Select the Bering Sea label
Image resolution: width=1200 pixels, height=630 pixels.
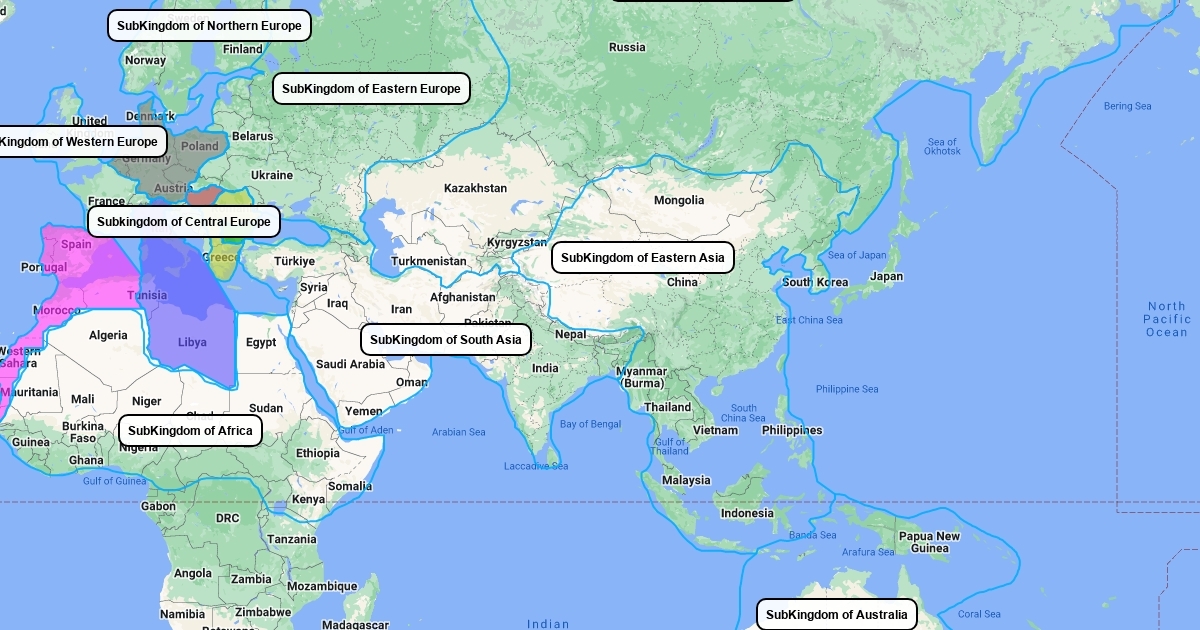(1128, 106)
